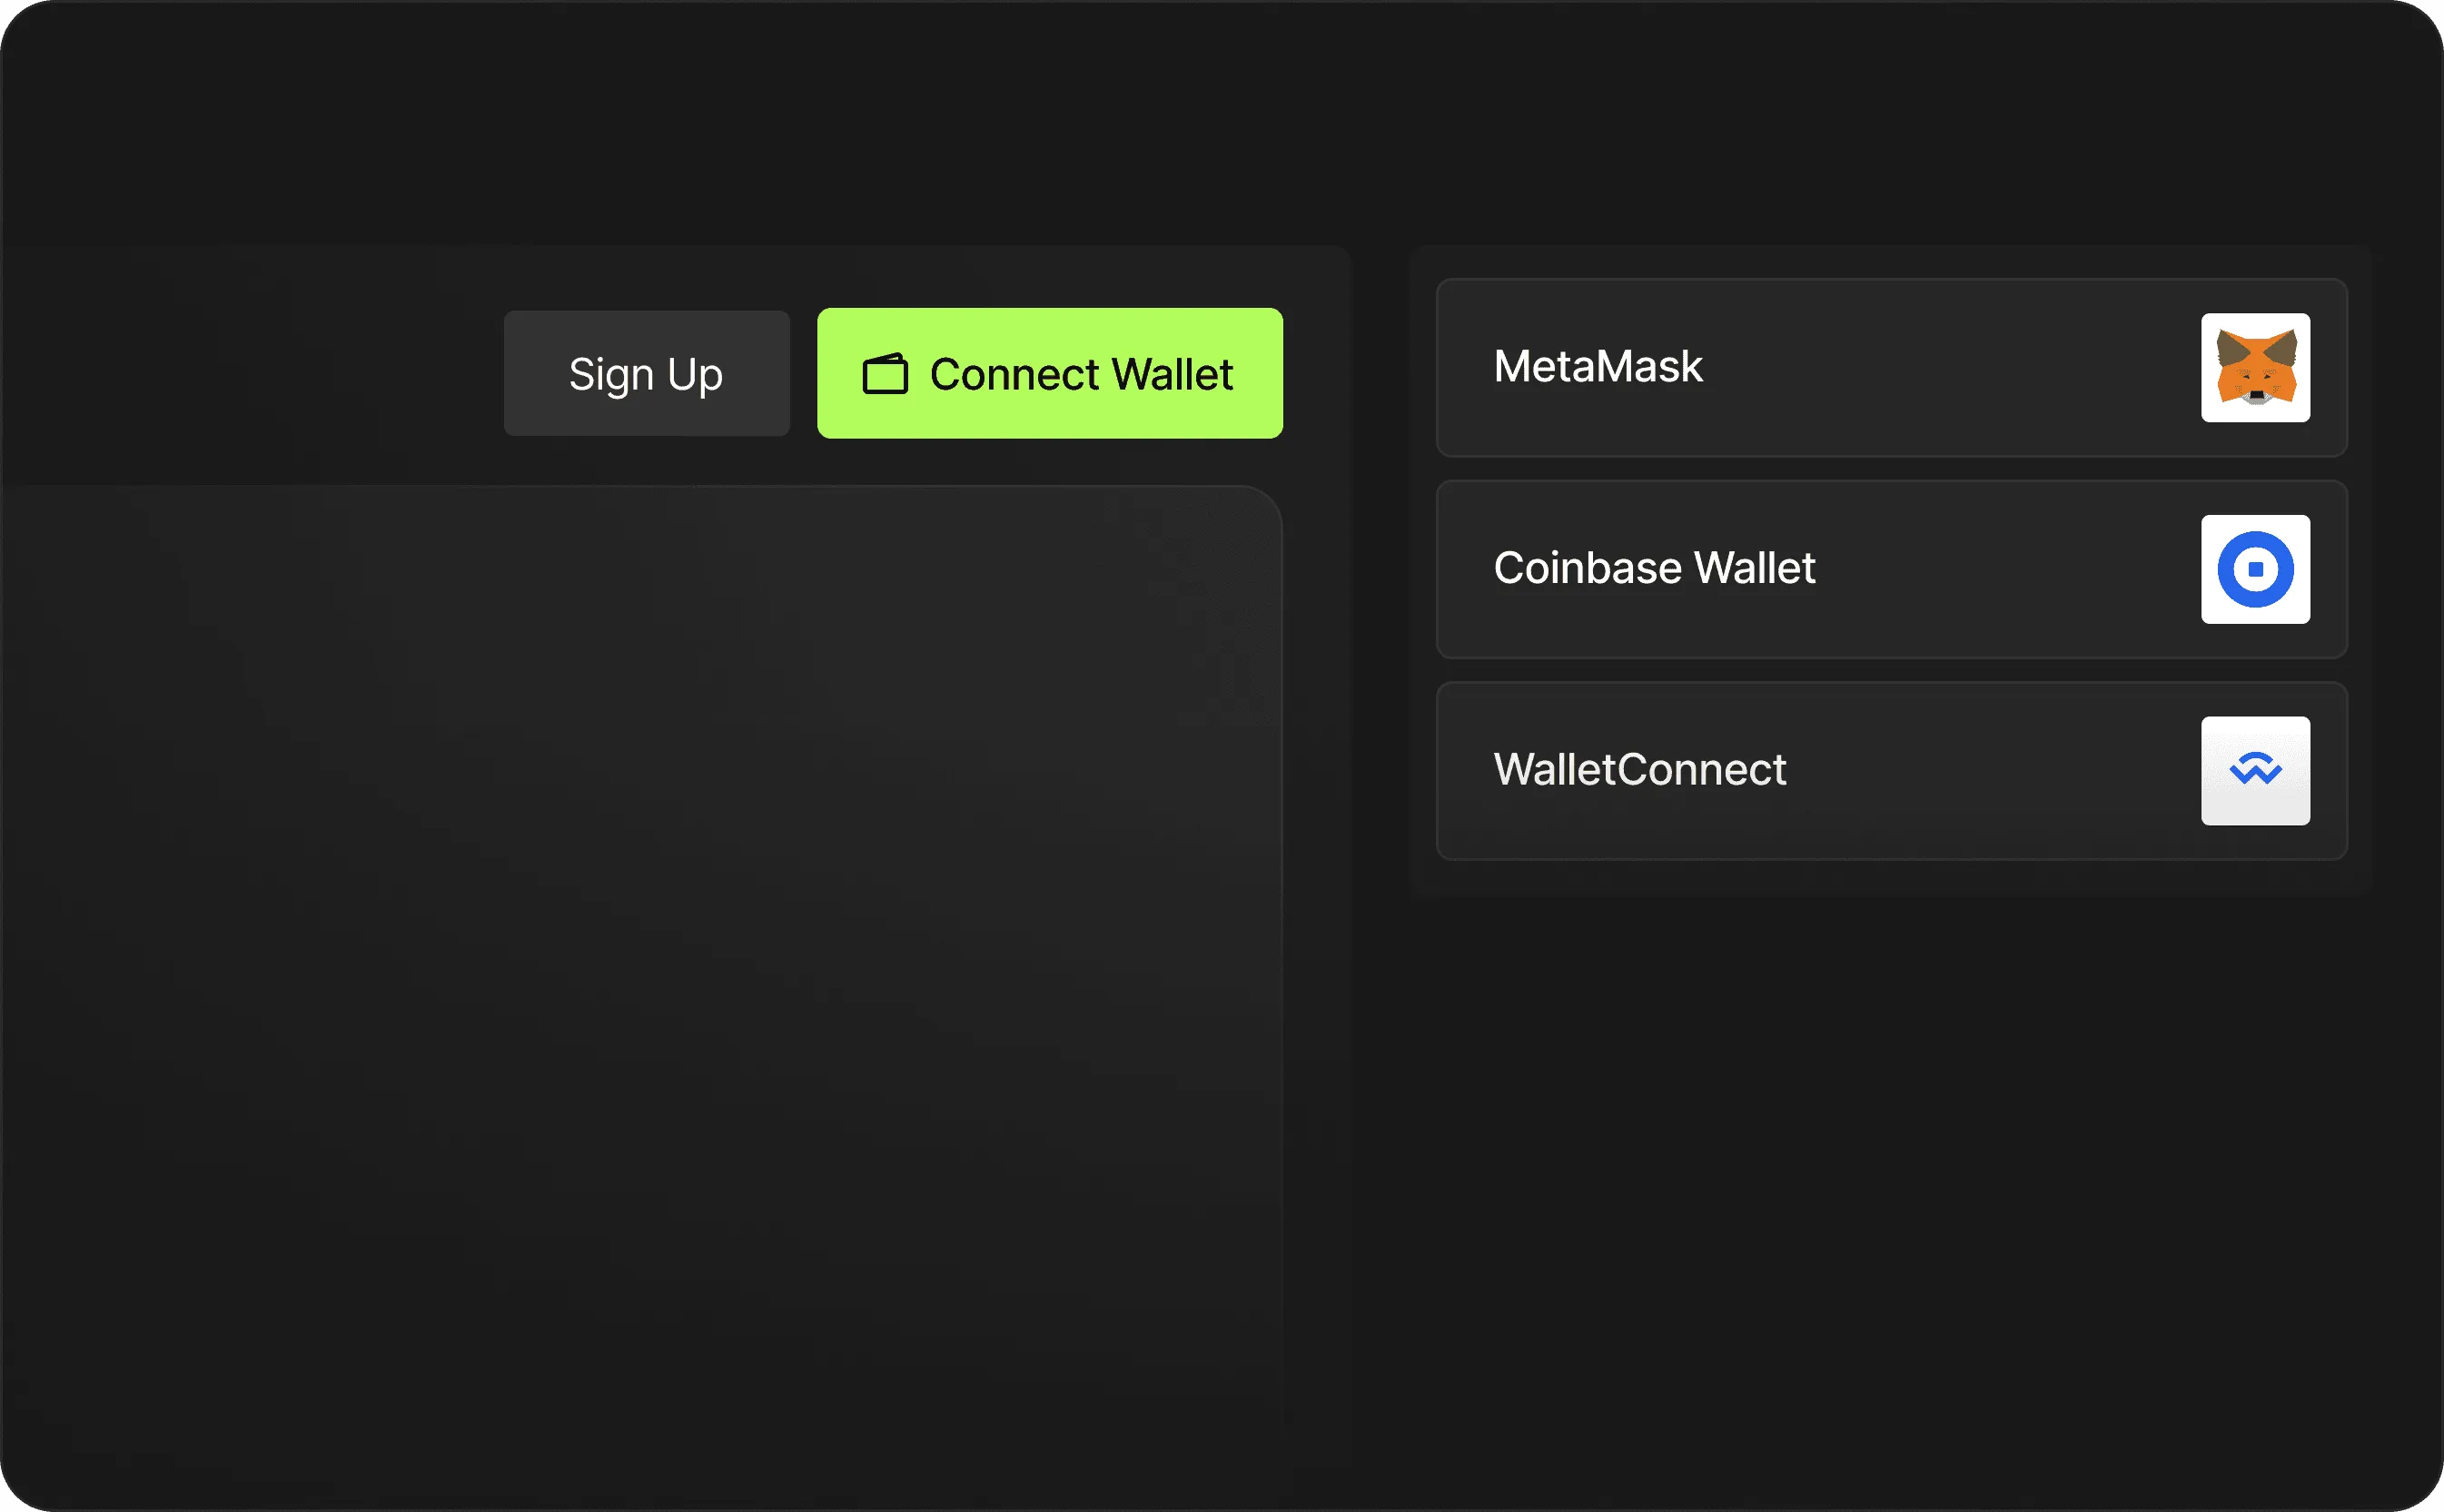Click the gap between MetaMask label and fox icon
2444x1512 pixels.
point(1950,368)
